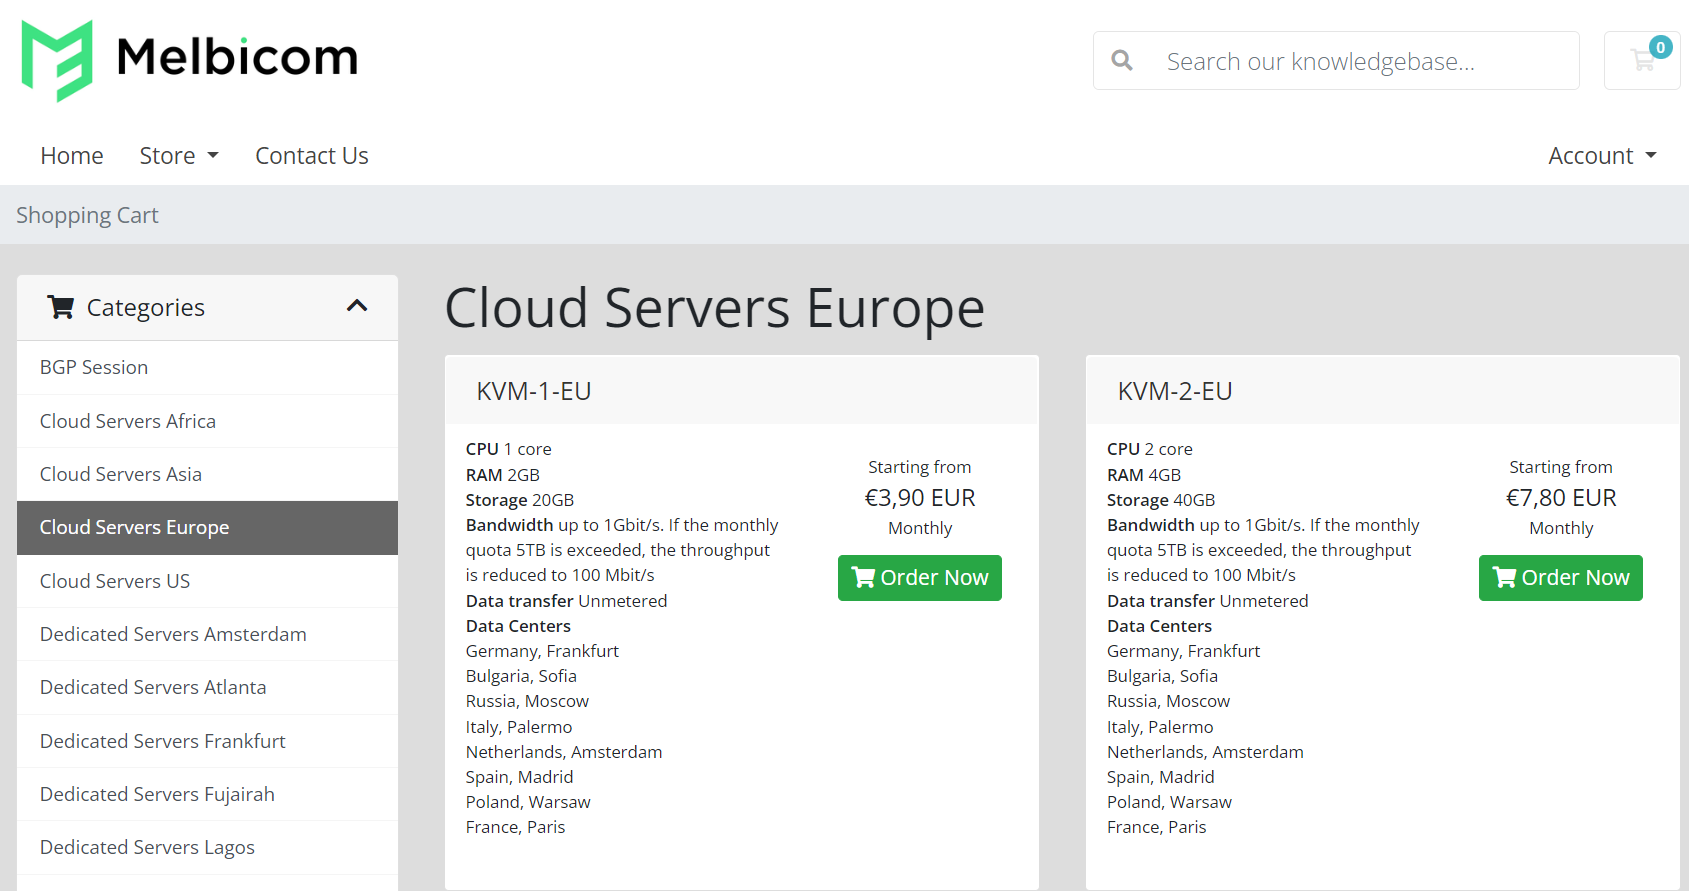Select Cloud Servers US category
Image resolution: width=1689 pixels, height=891 pixels.
207,581
